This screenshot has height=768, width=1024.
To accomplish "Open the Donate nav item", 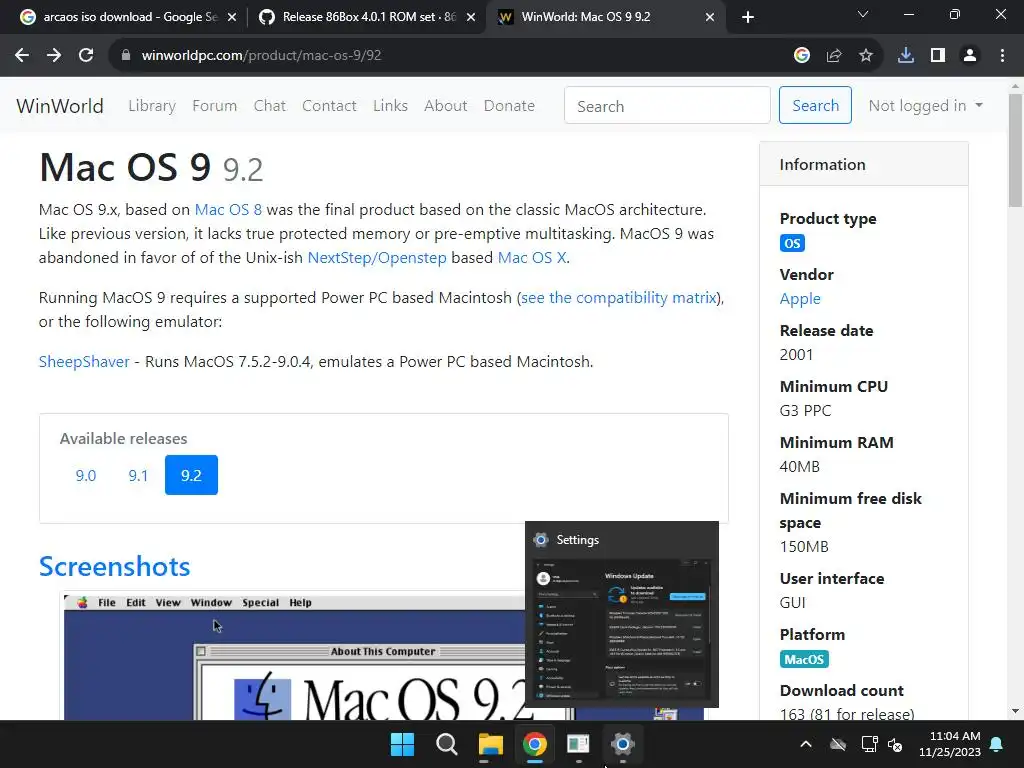I will point(509,106).
